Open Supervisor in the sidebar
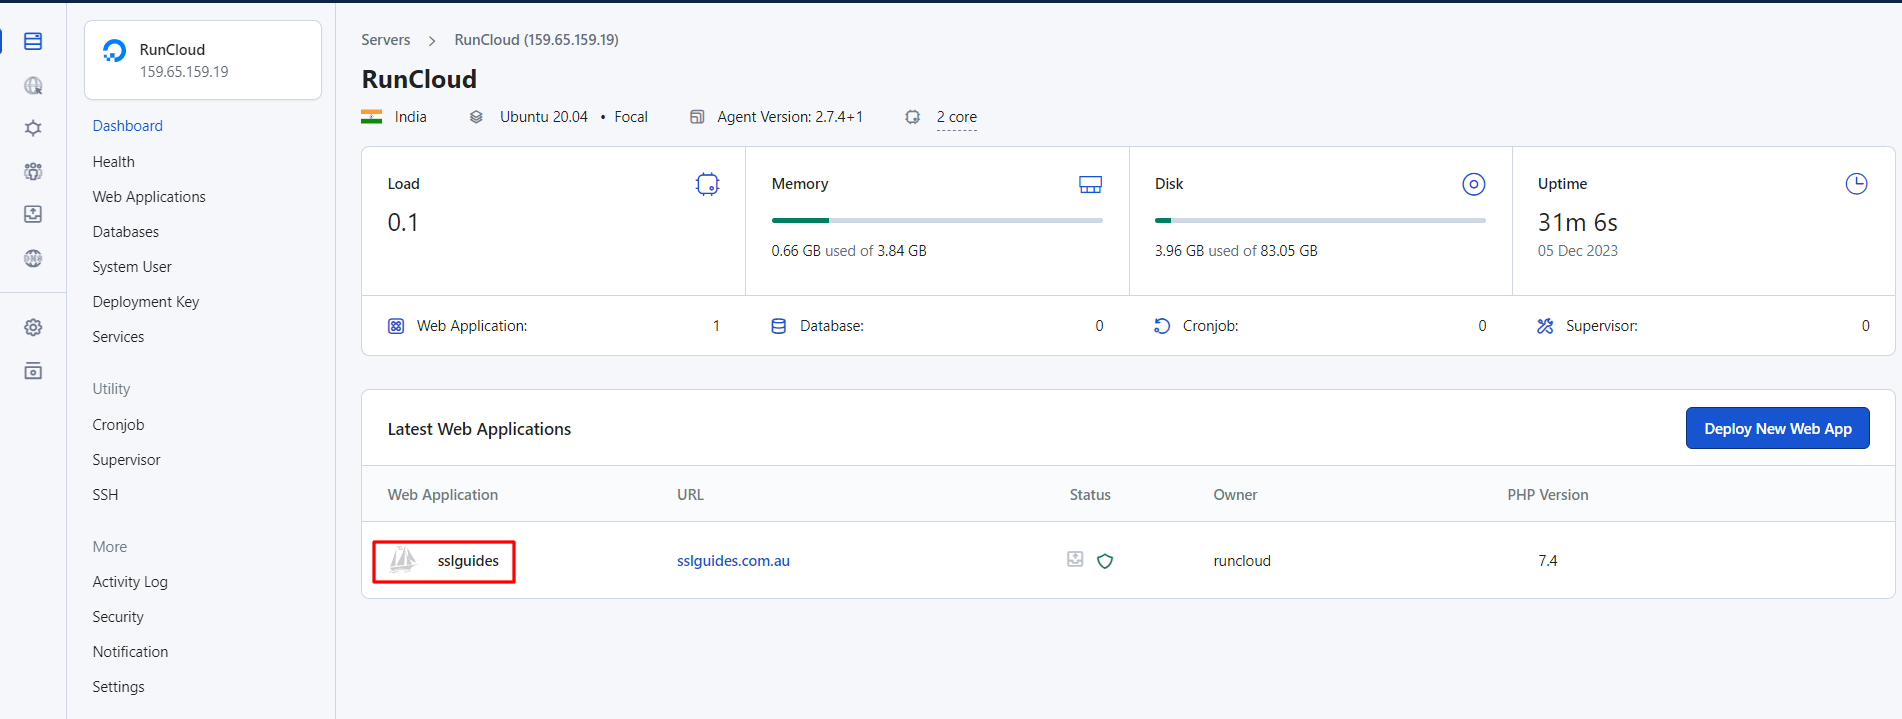1902x719 pixels. 126,460
